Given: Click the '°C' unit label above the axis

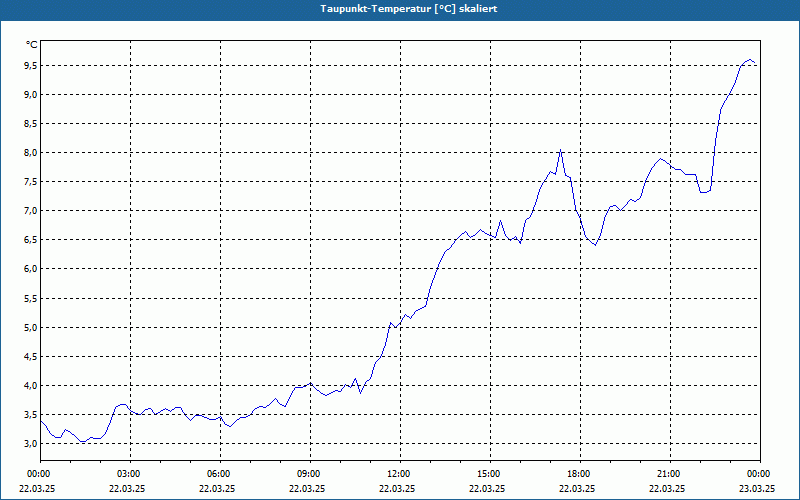Looking at the screenshot, I should click(32, 45).
